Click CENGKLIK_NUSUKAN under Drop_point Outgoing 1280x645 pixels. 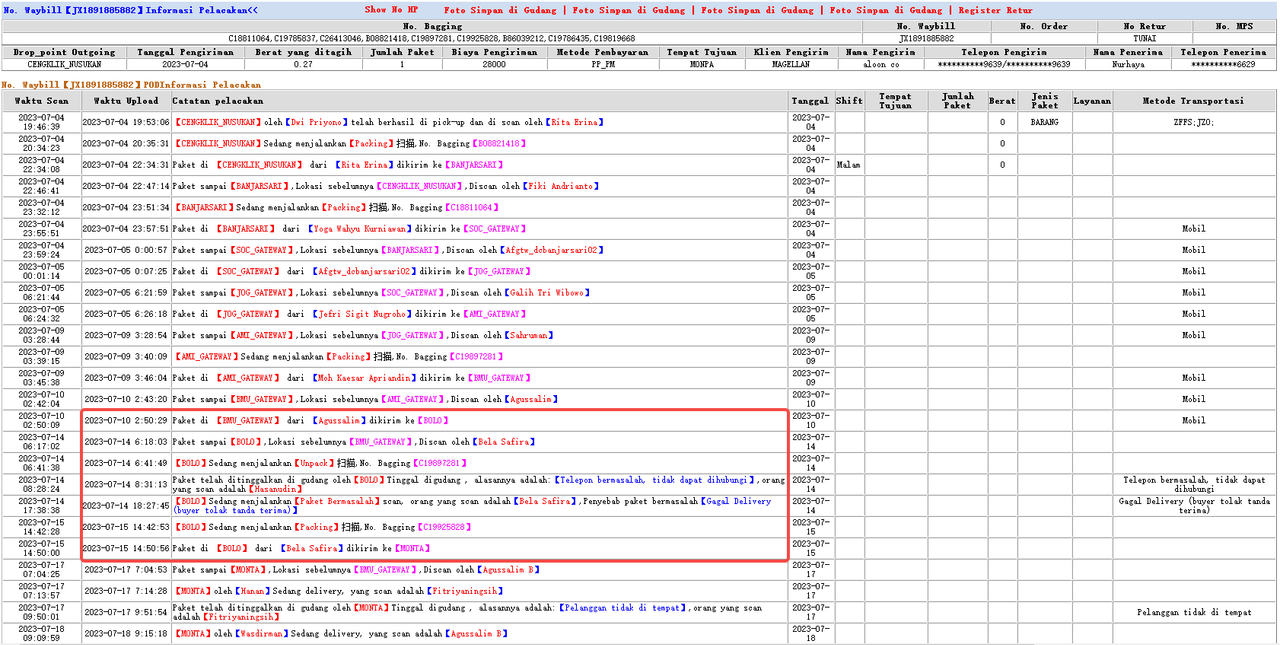pyautogui.click(x=64, y=64)
